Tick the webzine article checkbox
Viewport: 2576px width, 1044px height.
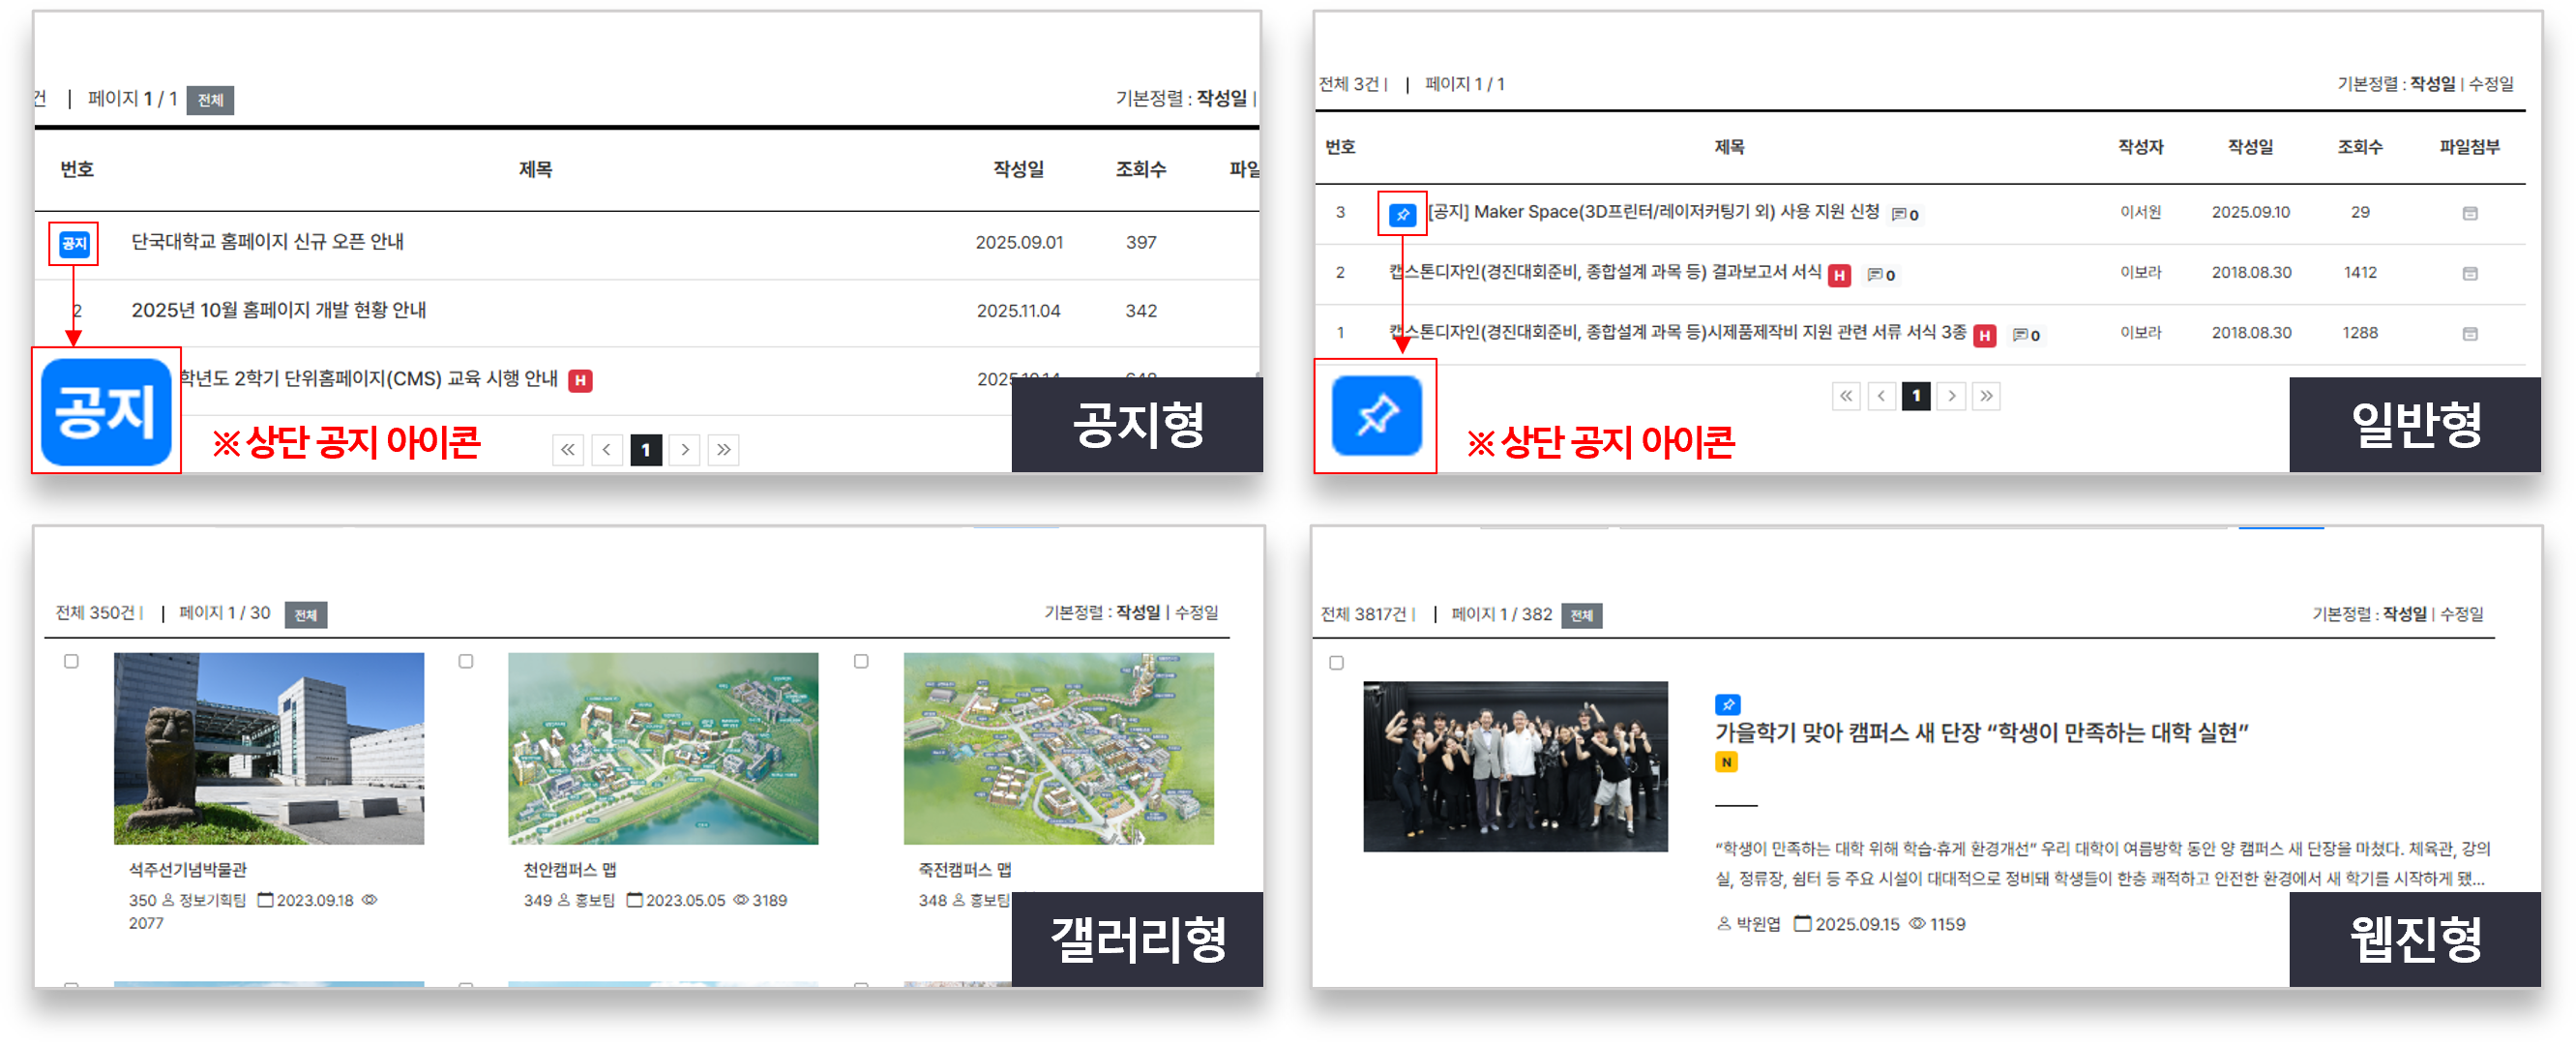(1336, 663)
